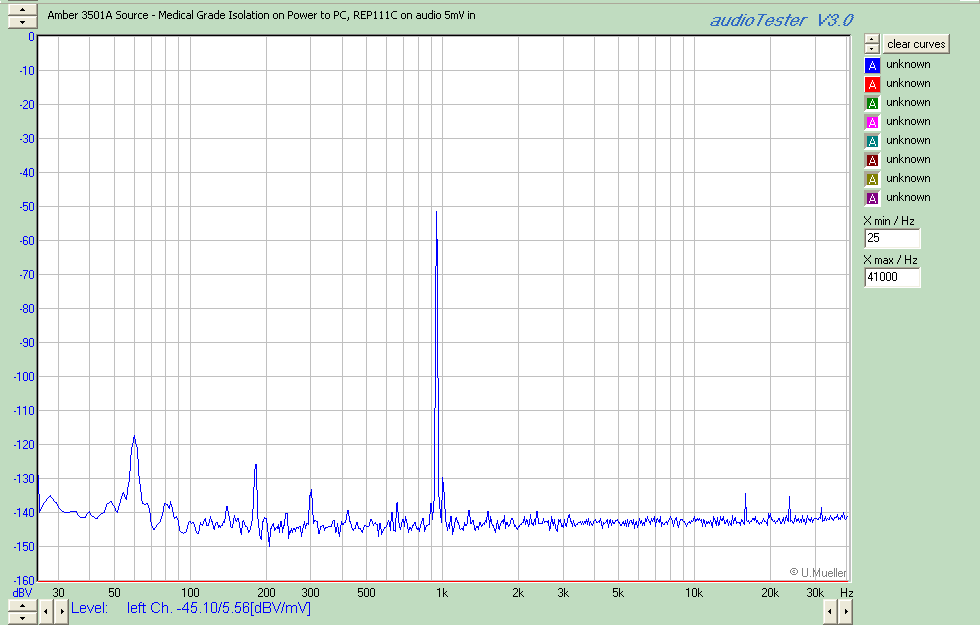Click down arrow next to clear curves
This screenshot has width=980, height=625.
tap(872, 49)
